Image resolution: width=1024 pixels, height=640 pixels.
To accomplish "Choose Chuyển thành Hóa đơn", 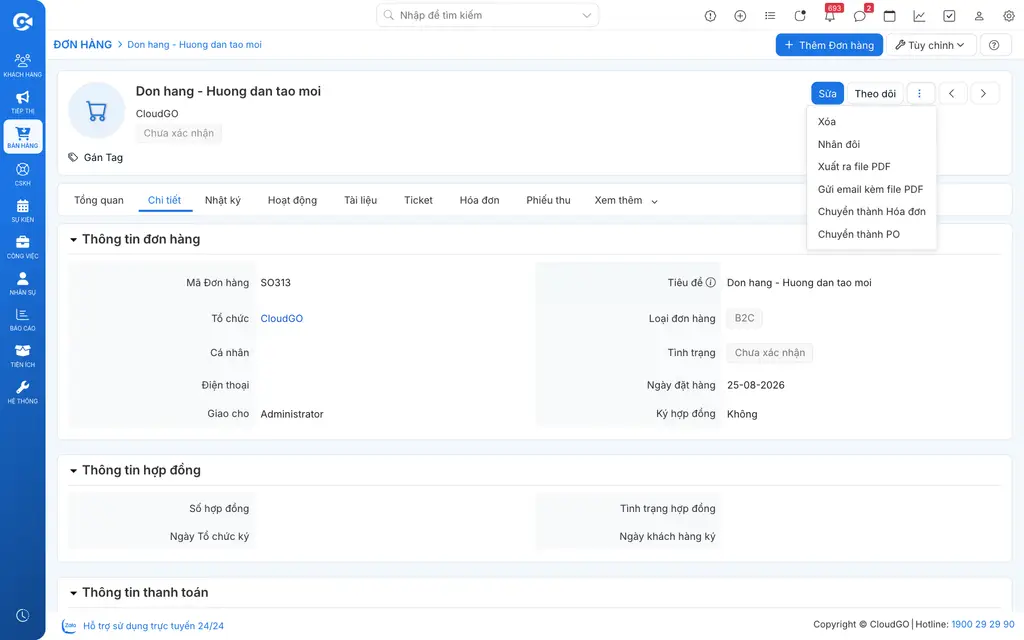I will coord(871,212).
